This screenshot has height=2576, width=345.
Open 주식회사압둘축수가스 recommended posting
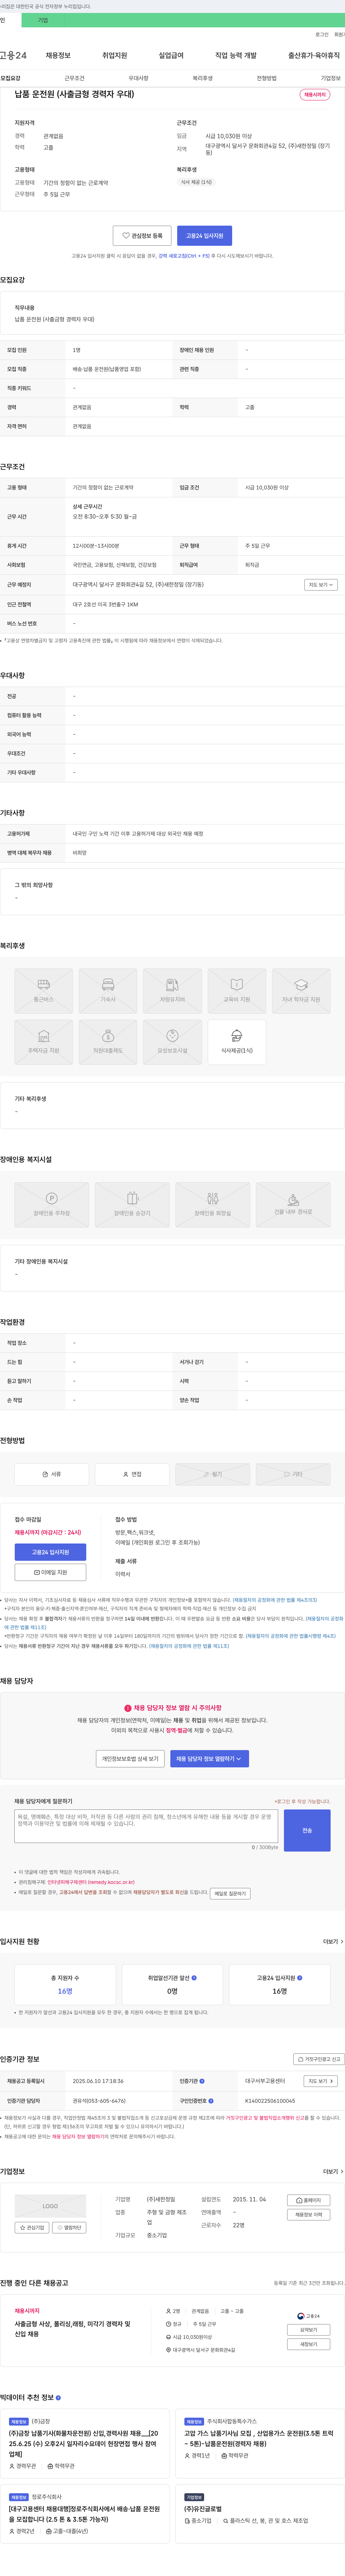tap(259, 2438)
